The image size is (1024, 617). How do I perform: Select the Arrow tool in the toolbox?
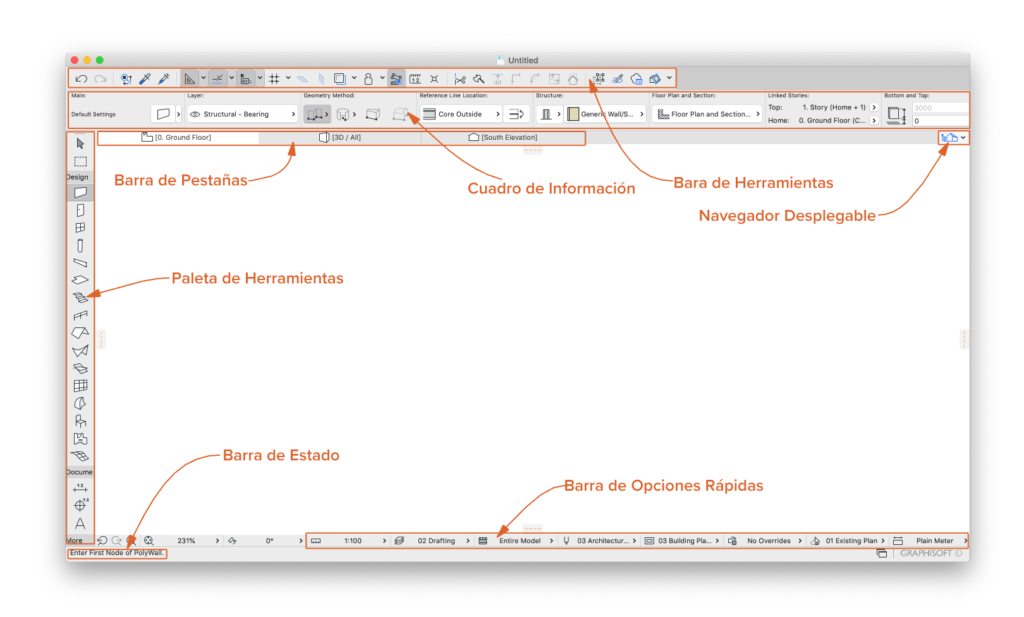pyautogui.click(x=80, y=143)
